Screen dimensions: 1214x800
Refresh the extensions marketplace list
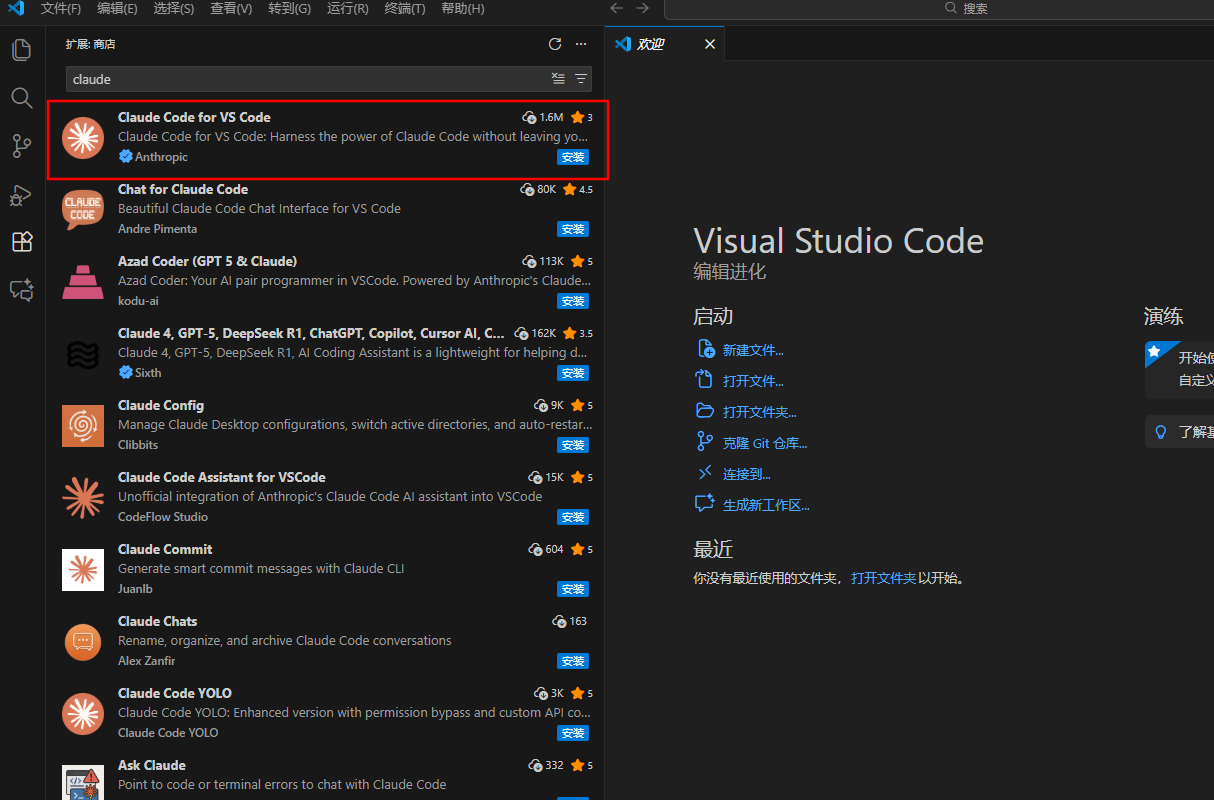555,44
